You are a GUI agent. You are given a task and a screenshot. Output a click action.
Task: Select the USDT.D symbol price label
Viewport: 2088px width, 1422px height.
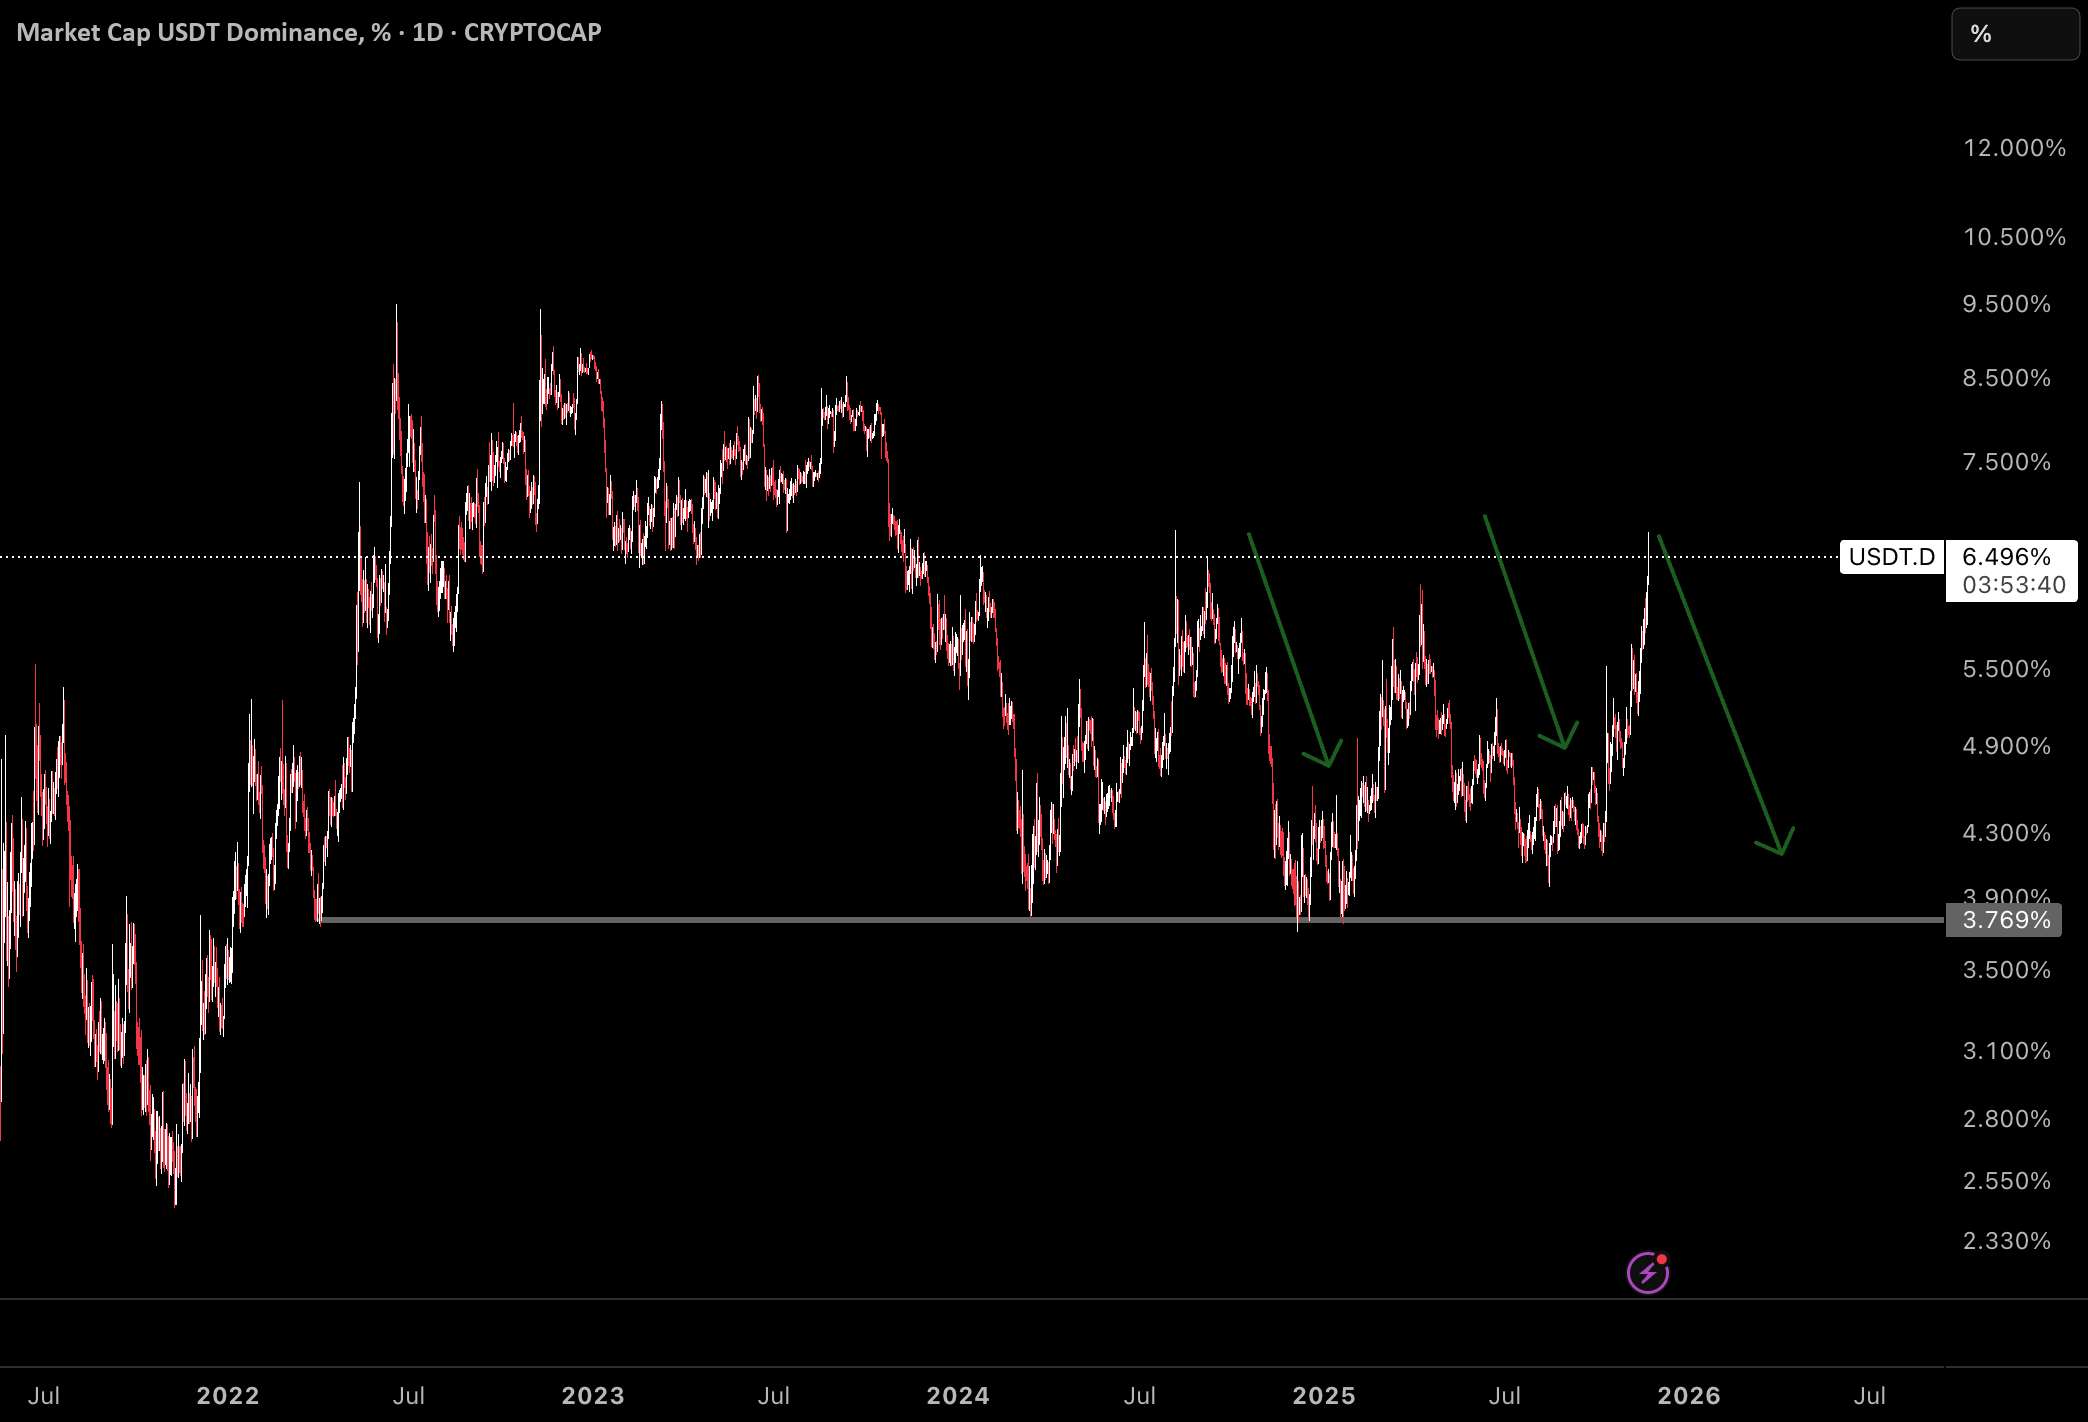(1892, 557)
